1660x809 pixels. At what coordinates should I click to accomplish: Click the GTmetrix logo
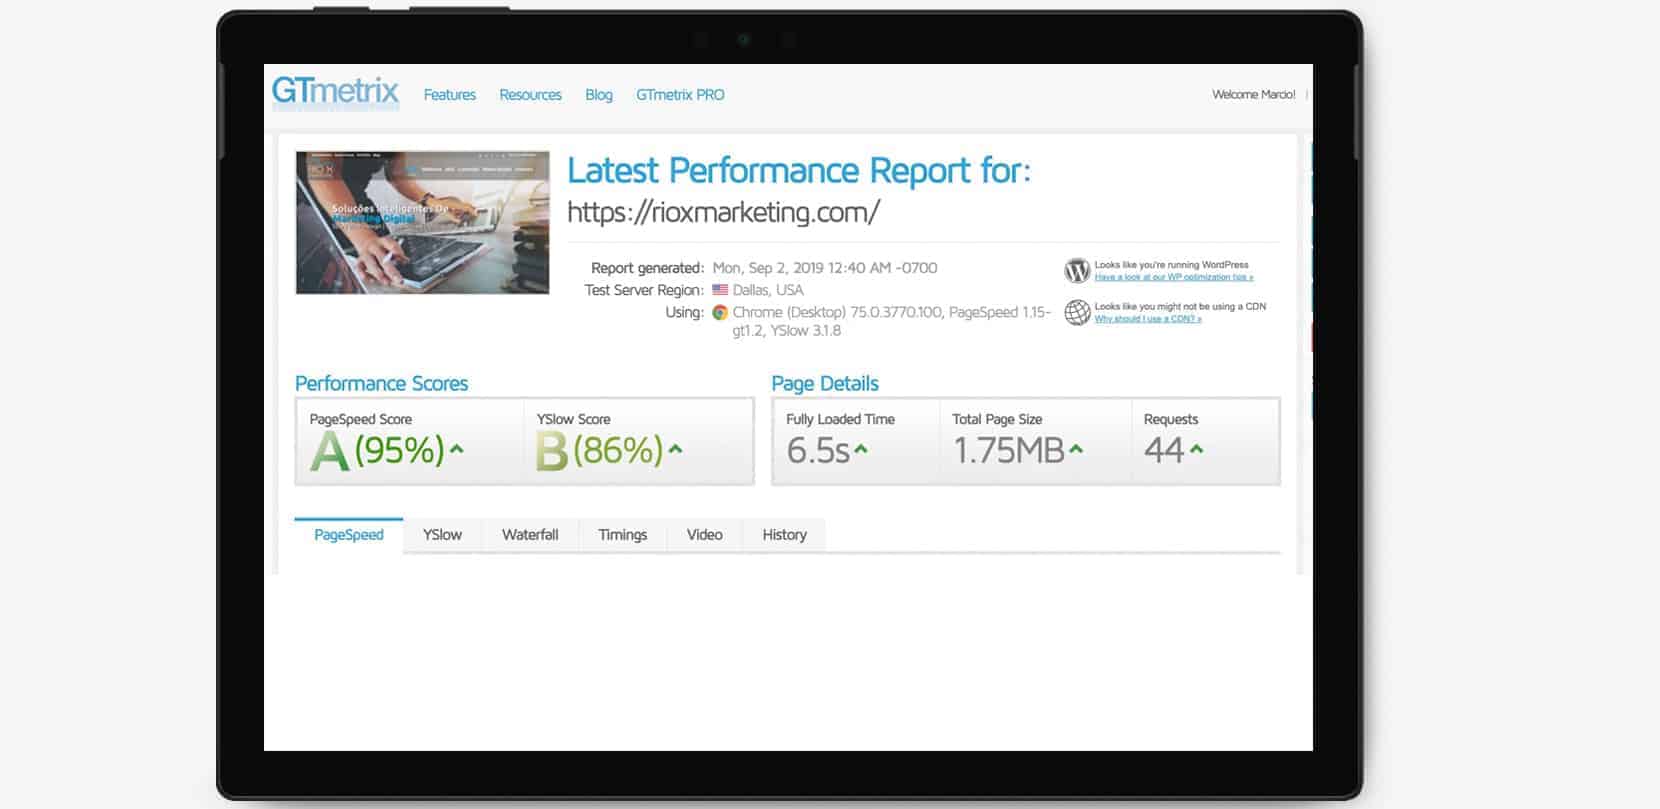(335, 91)
